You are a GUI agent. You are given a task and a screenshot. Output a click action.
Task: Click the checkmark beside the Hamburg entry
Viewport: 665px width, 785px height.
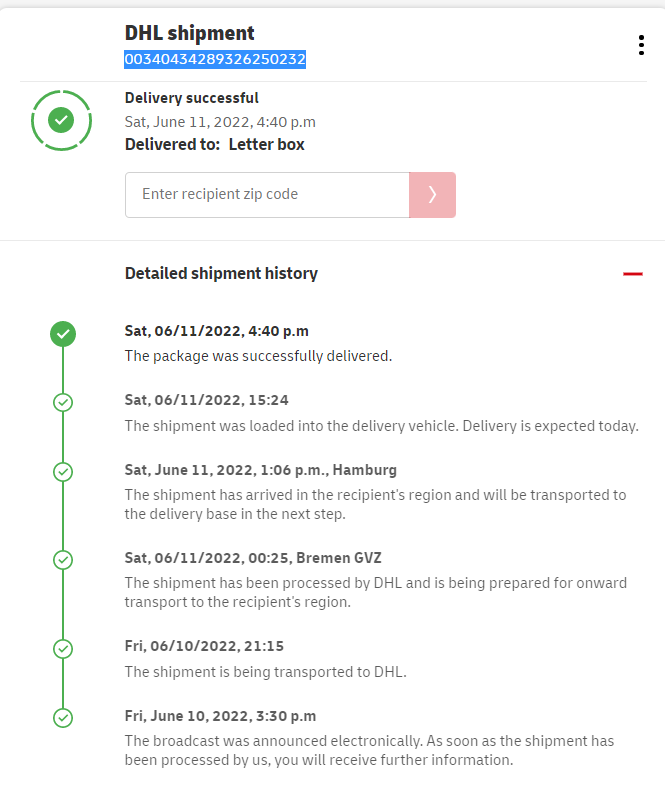(63, 471)
